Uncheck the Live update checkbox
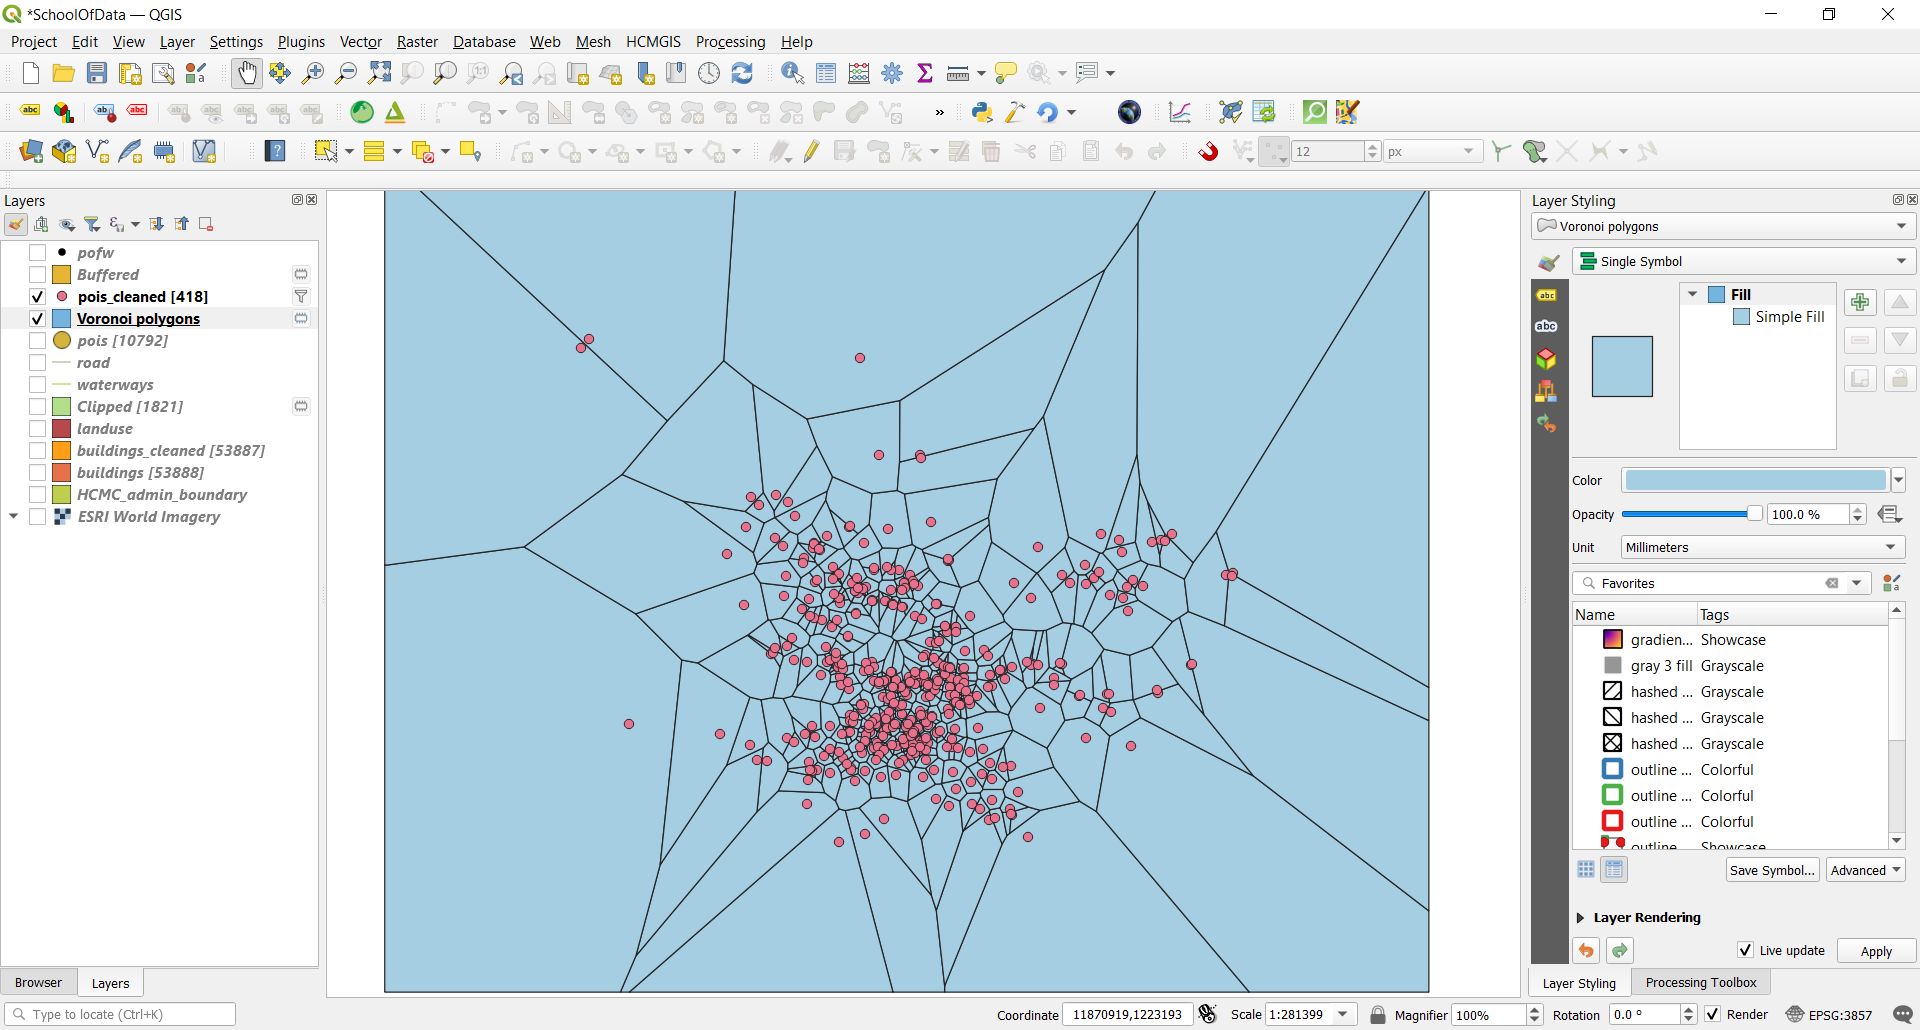 point(1745,950)
